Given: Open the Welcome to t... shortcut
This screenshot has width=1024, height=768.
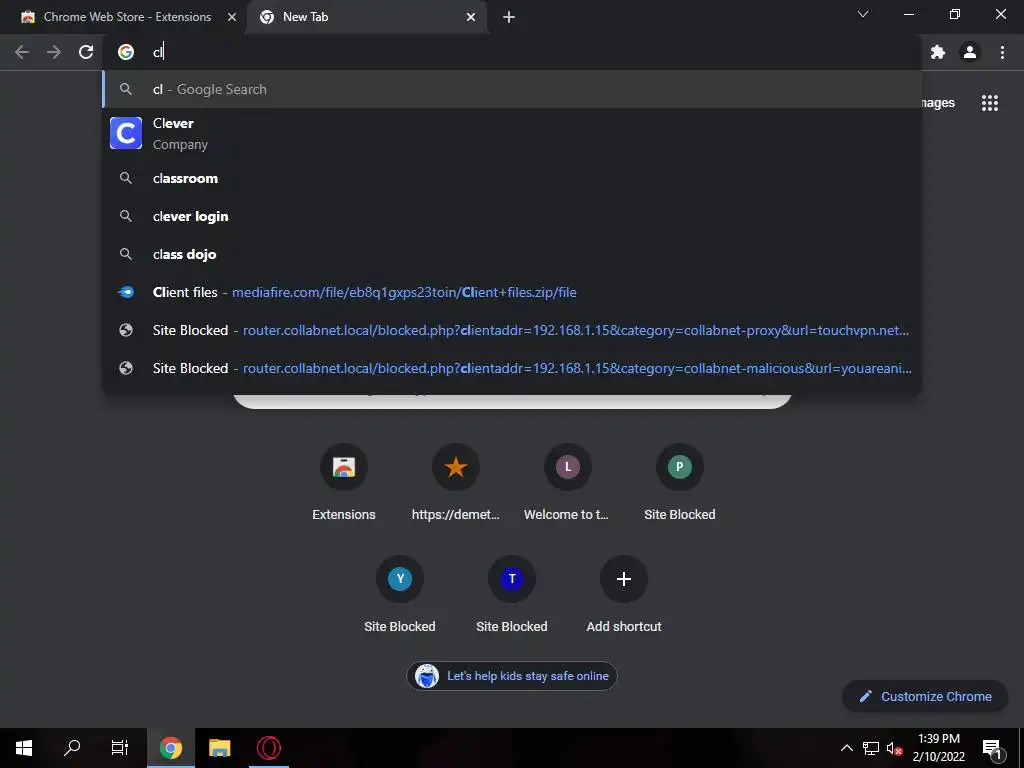Looking at the screenshot, I should click(x=567, y=482).
